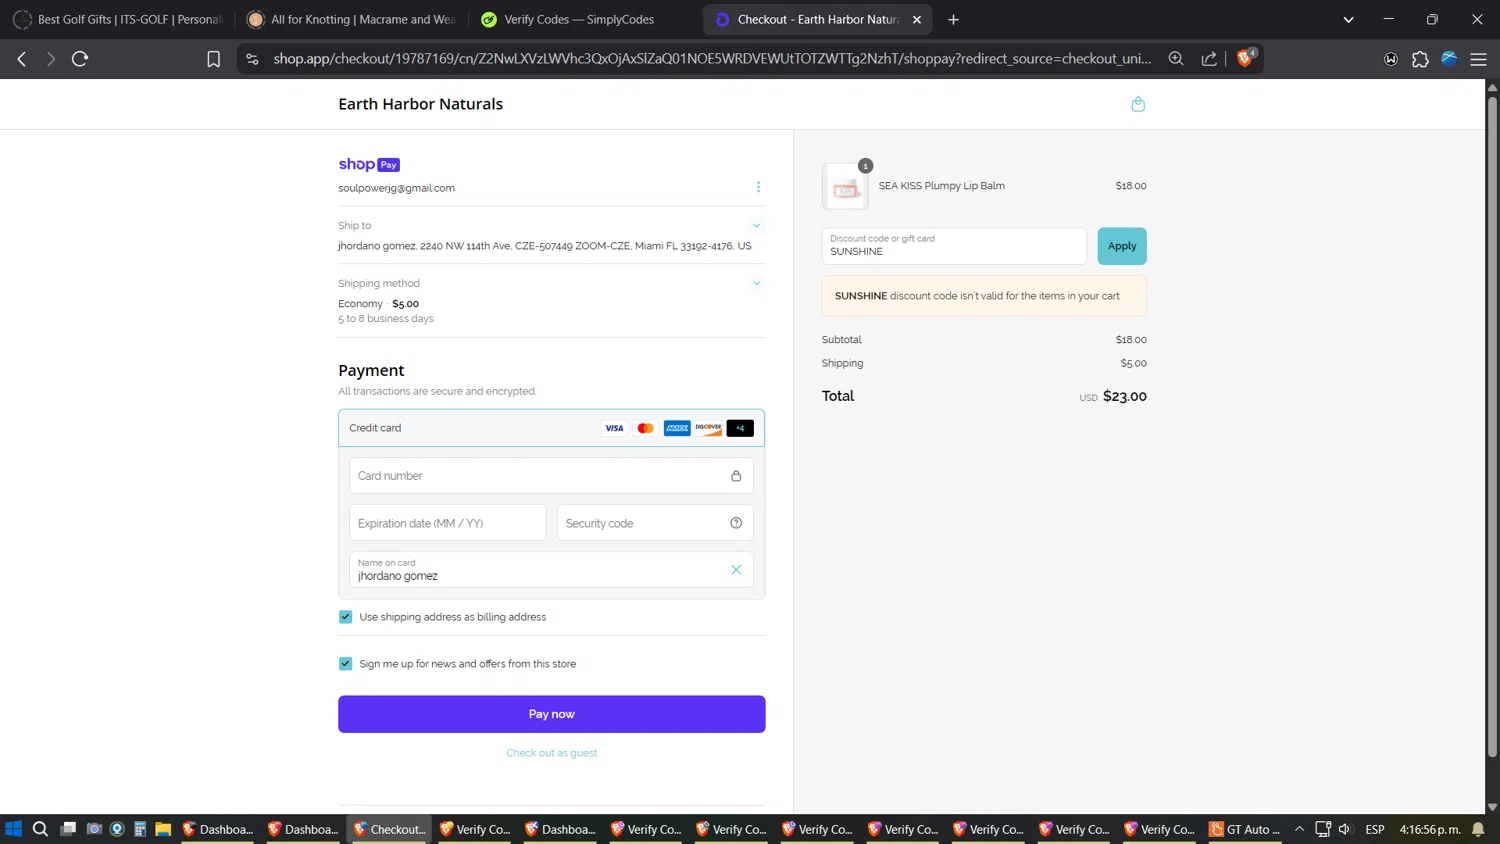Image resolution: width=1500 pixels, height=844 pixels.
Task: Click the Discount code or gift card field
Action: (x=954, y=246)
